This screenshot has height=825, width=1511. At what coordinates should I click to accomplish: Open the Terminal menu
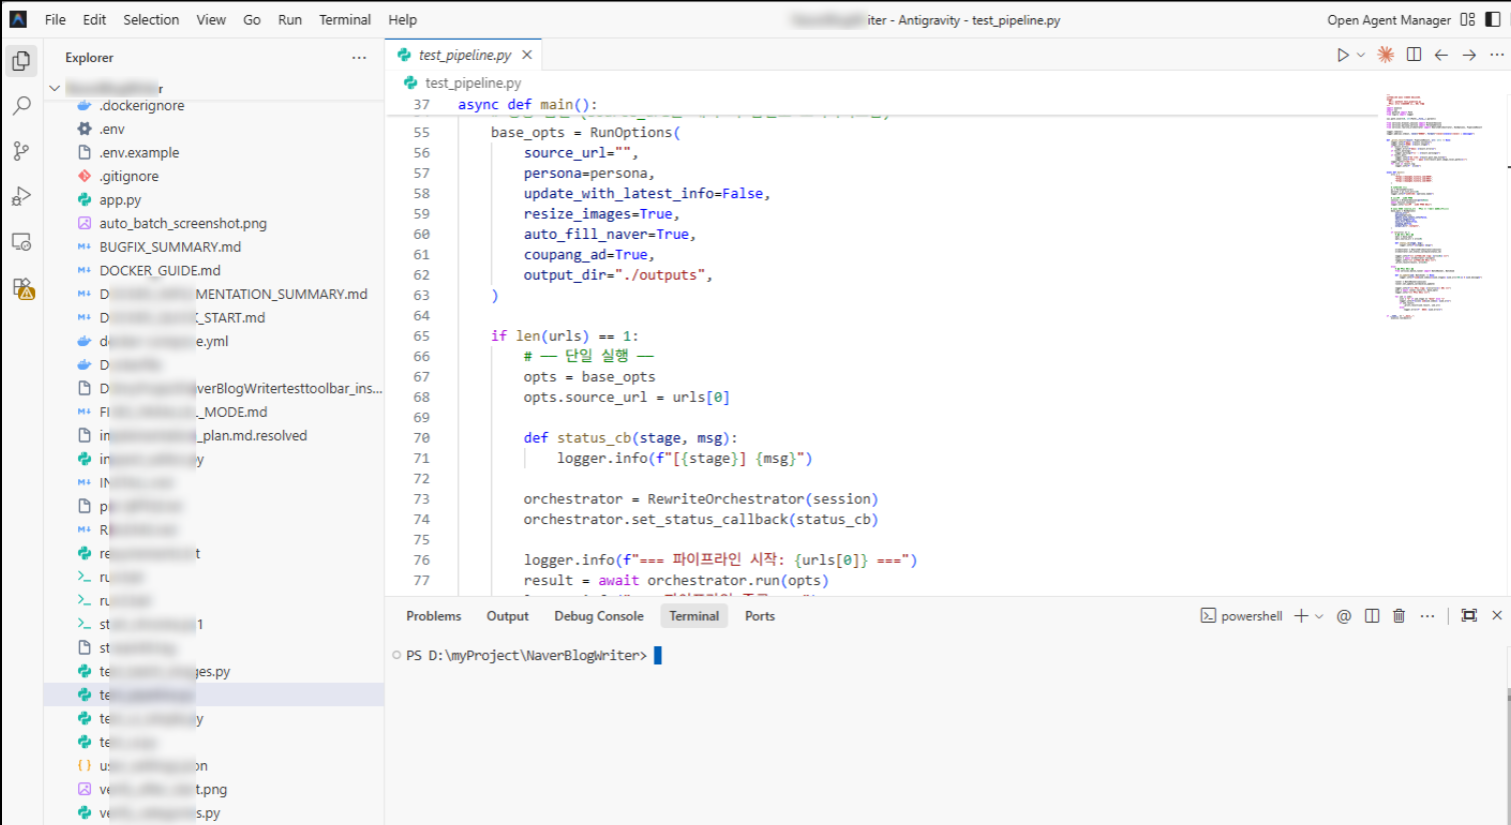click(345, 19)
